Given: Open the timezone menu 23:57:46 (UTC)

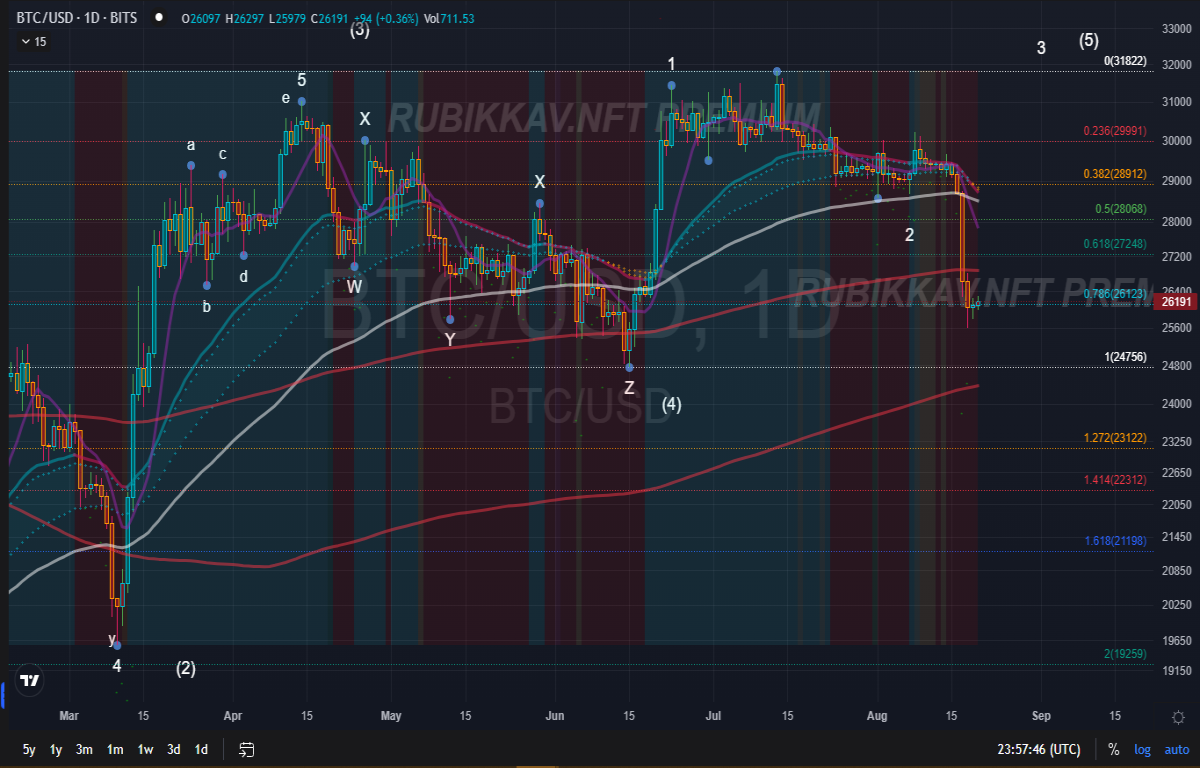Looking at the screenshot, I should (1038, 749).
